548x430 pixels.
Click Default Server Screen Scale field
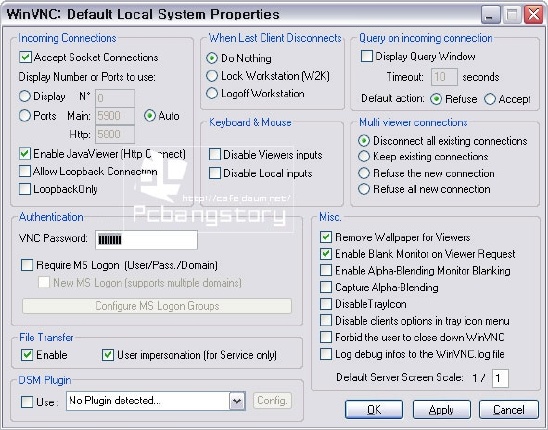(500, 378)
